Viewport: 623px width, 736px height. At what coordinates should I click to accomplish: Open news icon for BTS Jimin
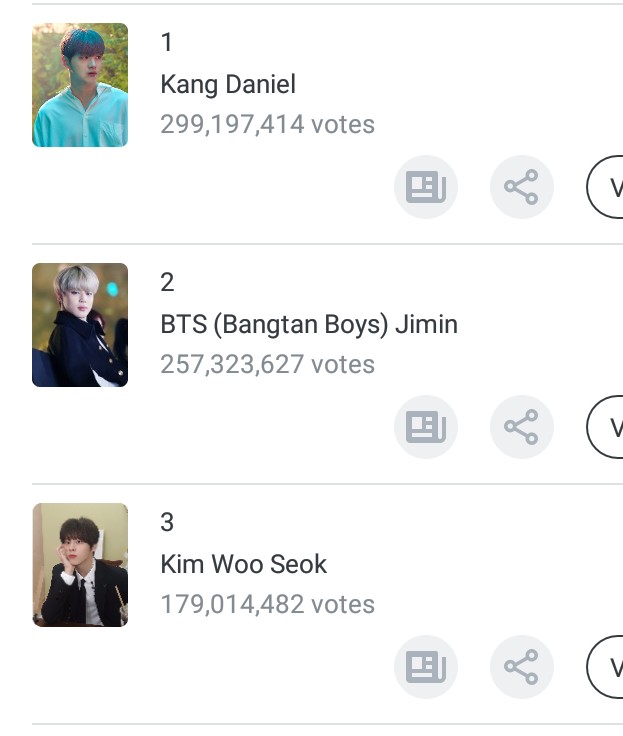pyautogui.click(x=426, y=427)
